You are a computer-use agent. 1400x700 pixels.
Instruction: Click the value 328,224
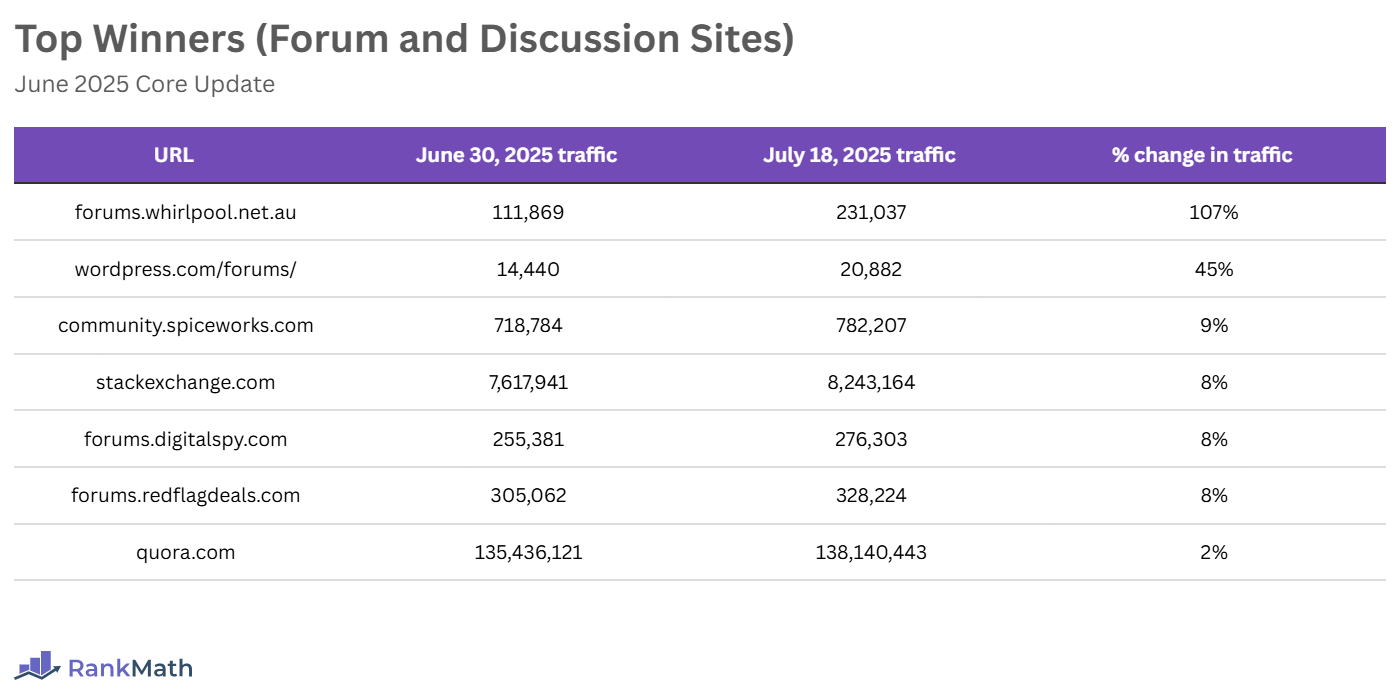871,495
